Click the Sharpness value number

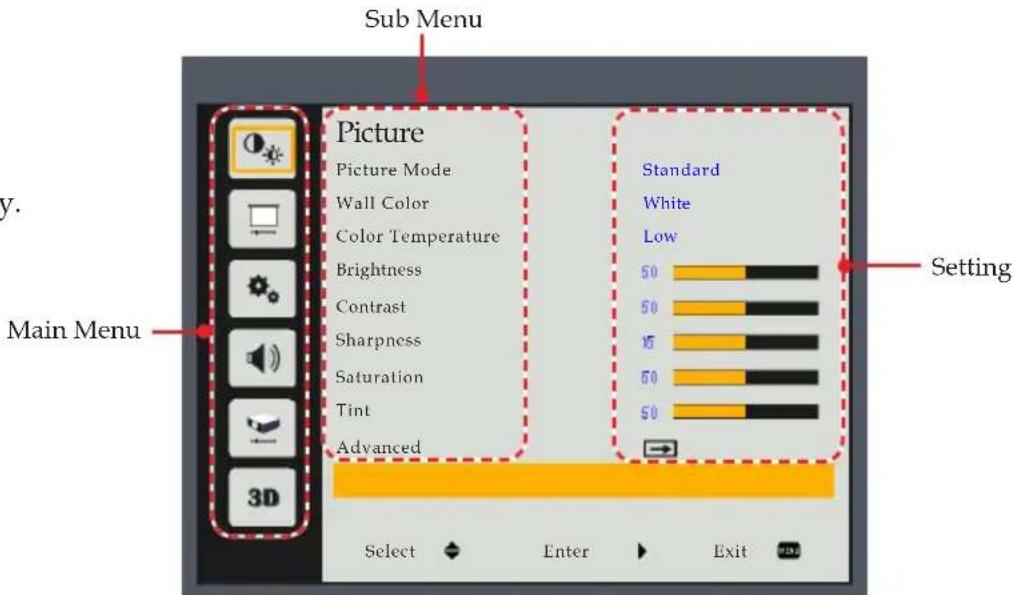pyautogui.click(x=649, y=342)
